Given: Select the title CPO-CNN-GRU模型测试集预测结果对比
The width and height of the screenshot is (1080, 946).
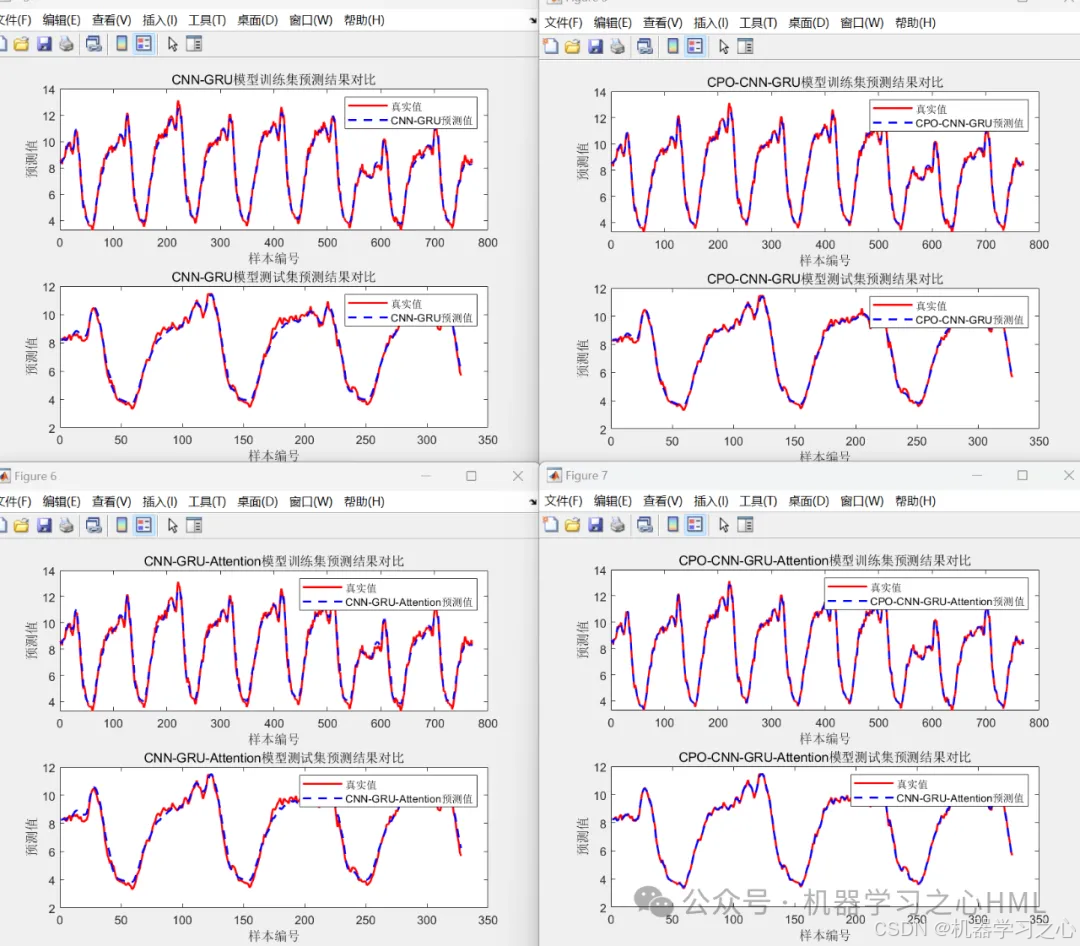Looking at the screenshot, I should 824,279.
